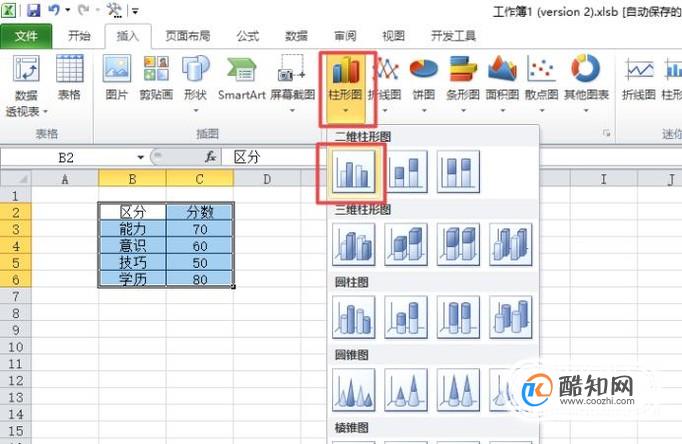Switch to Data (数据) tab
The width and height of the screenshot is (682, 444).
coord(296,36)
